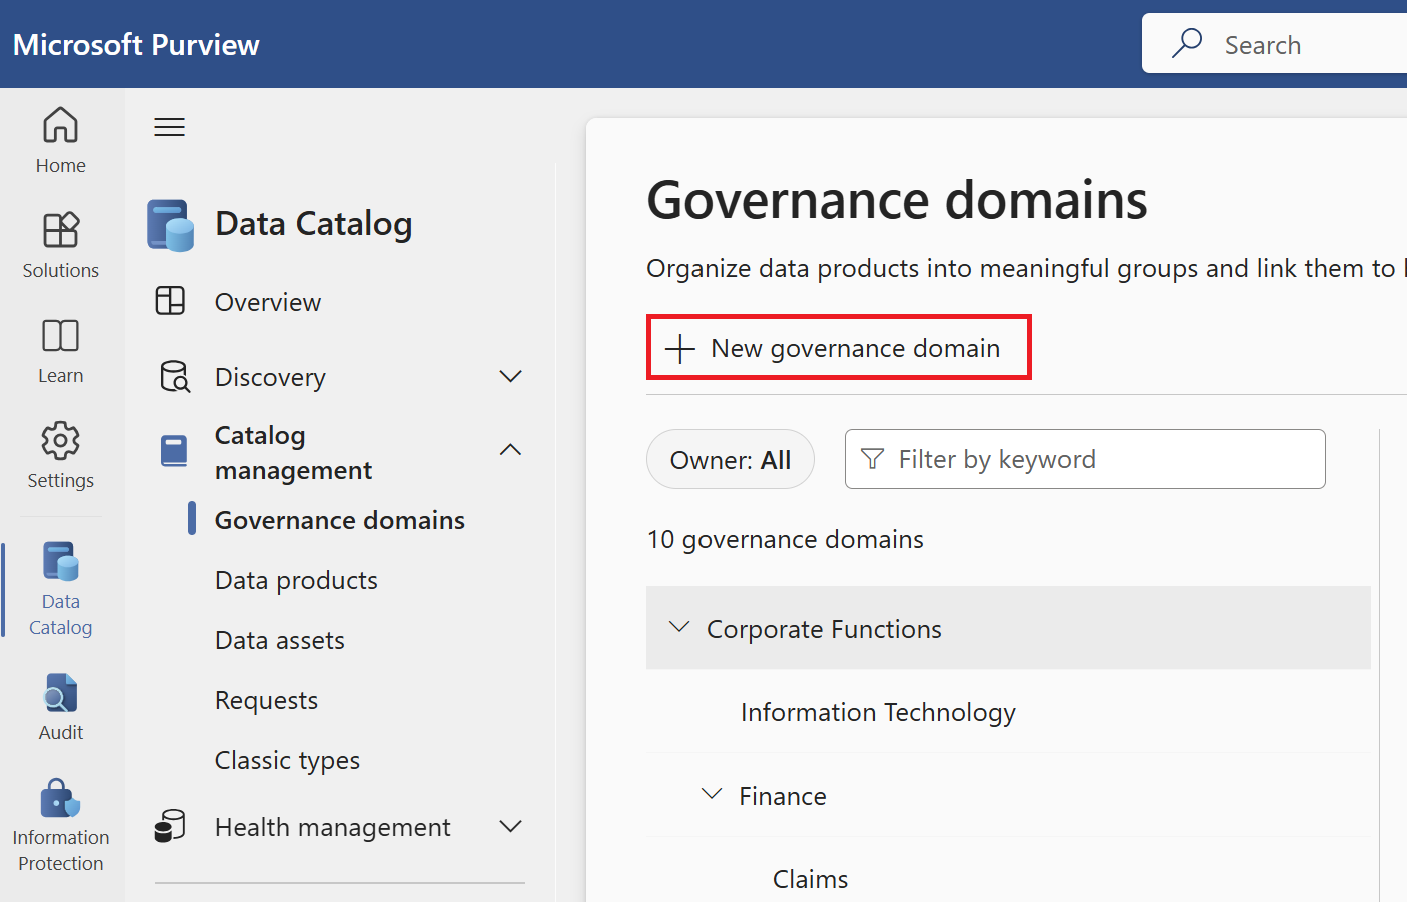Collapse the Finance domain chevron

[x=712, y=794]
